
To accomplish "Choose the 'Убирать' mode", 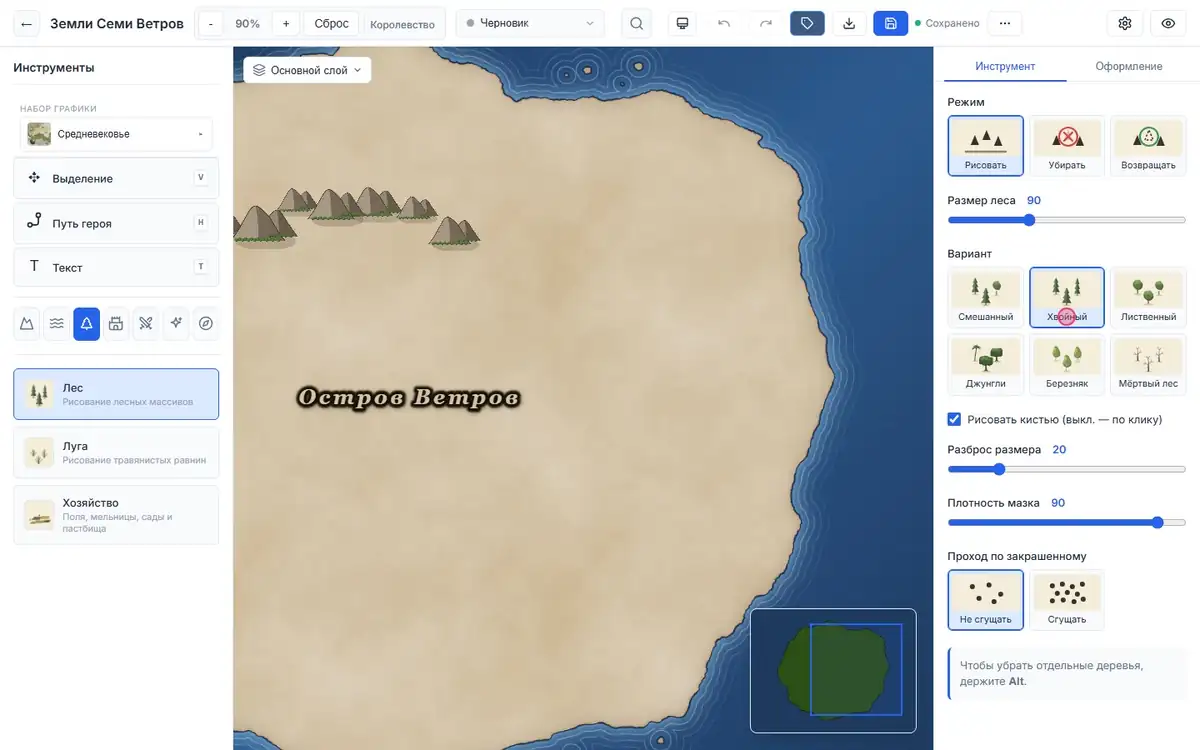I will point(1067,146).
